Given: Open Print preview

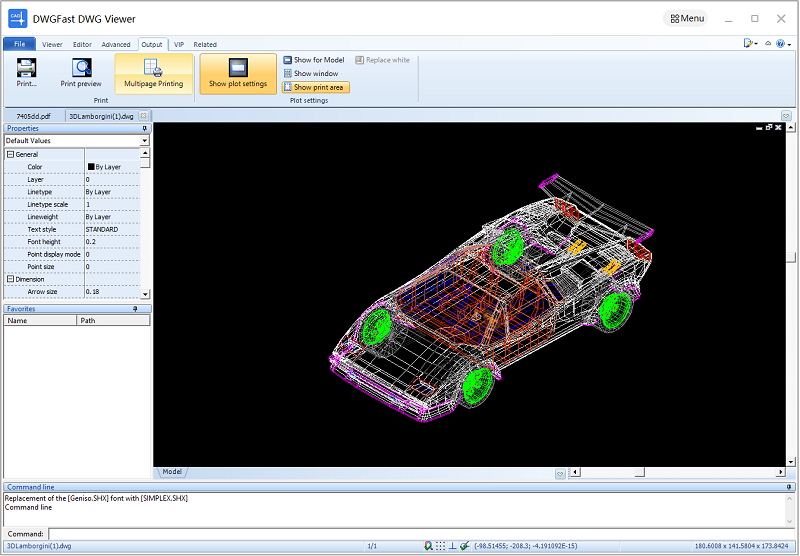Looking at the screenshot, I should click(x=81, y=73).
